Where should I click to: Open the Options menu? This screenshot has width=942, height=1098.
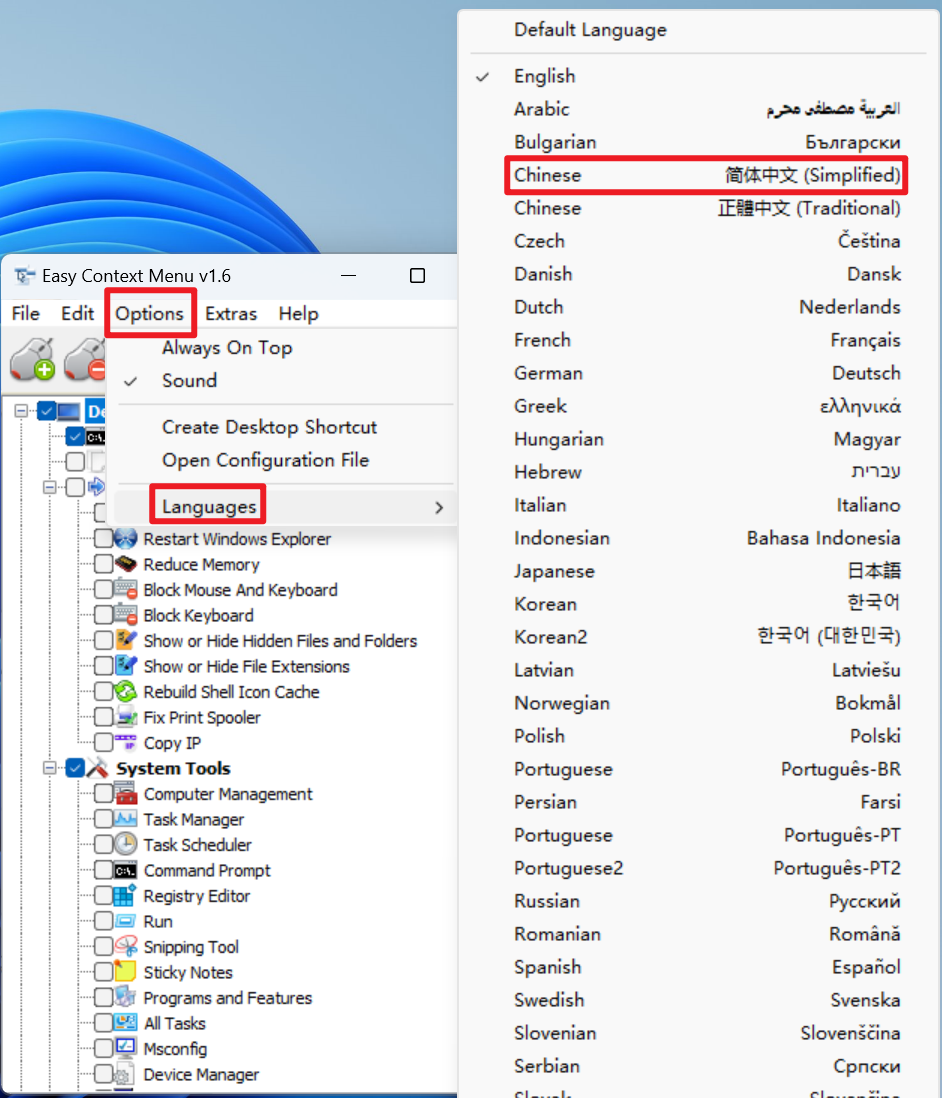pyautogui.click(x=150, y=314)
